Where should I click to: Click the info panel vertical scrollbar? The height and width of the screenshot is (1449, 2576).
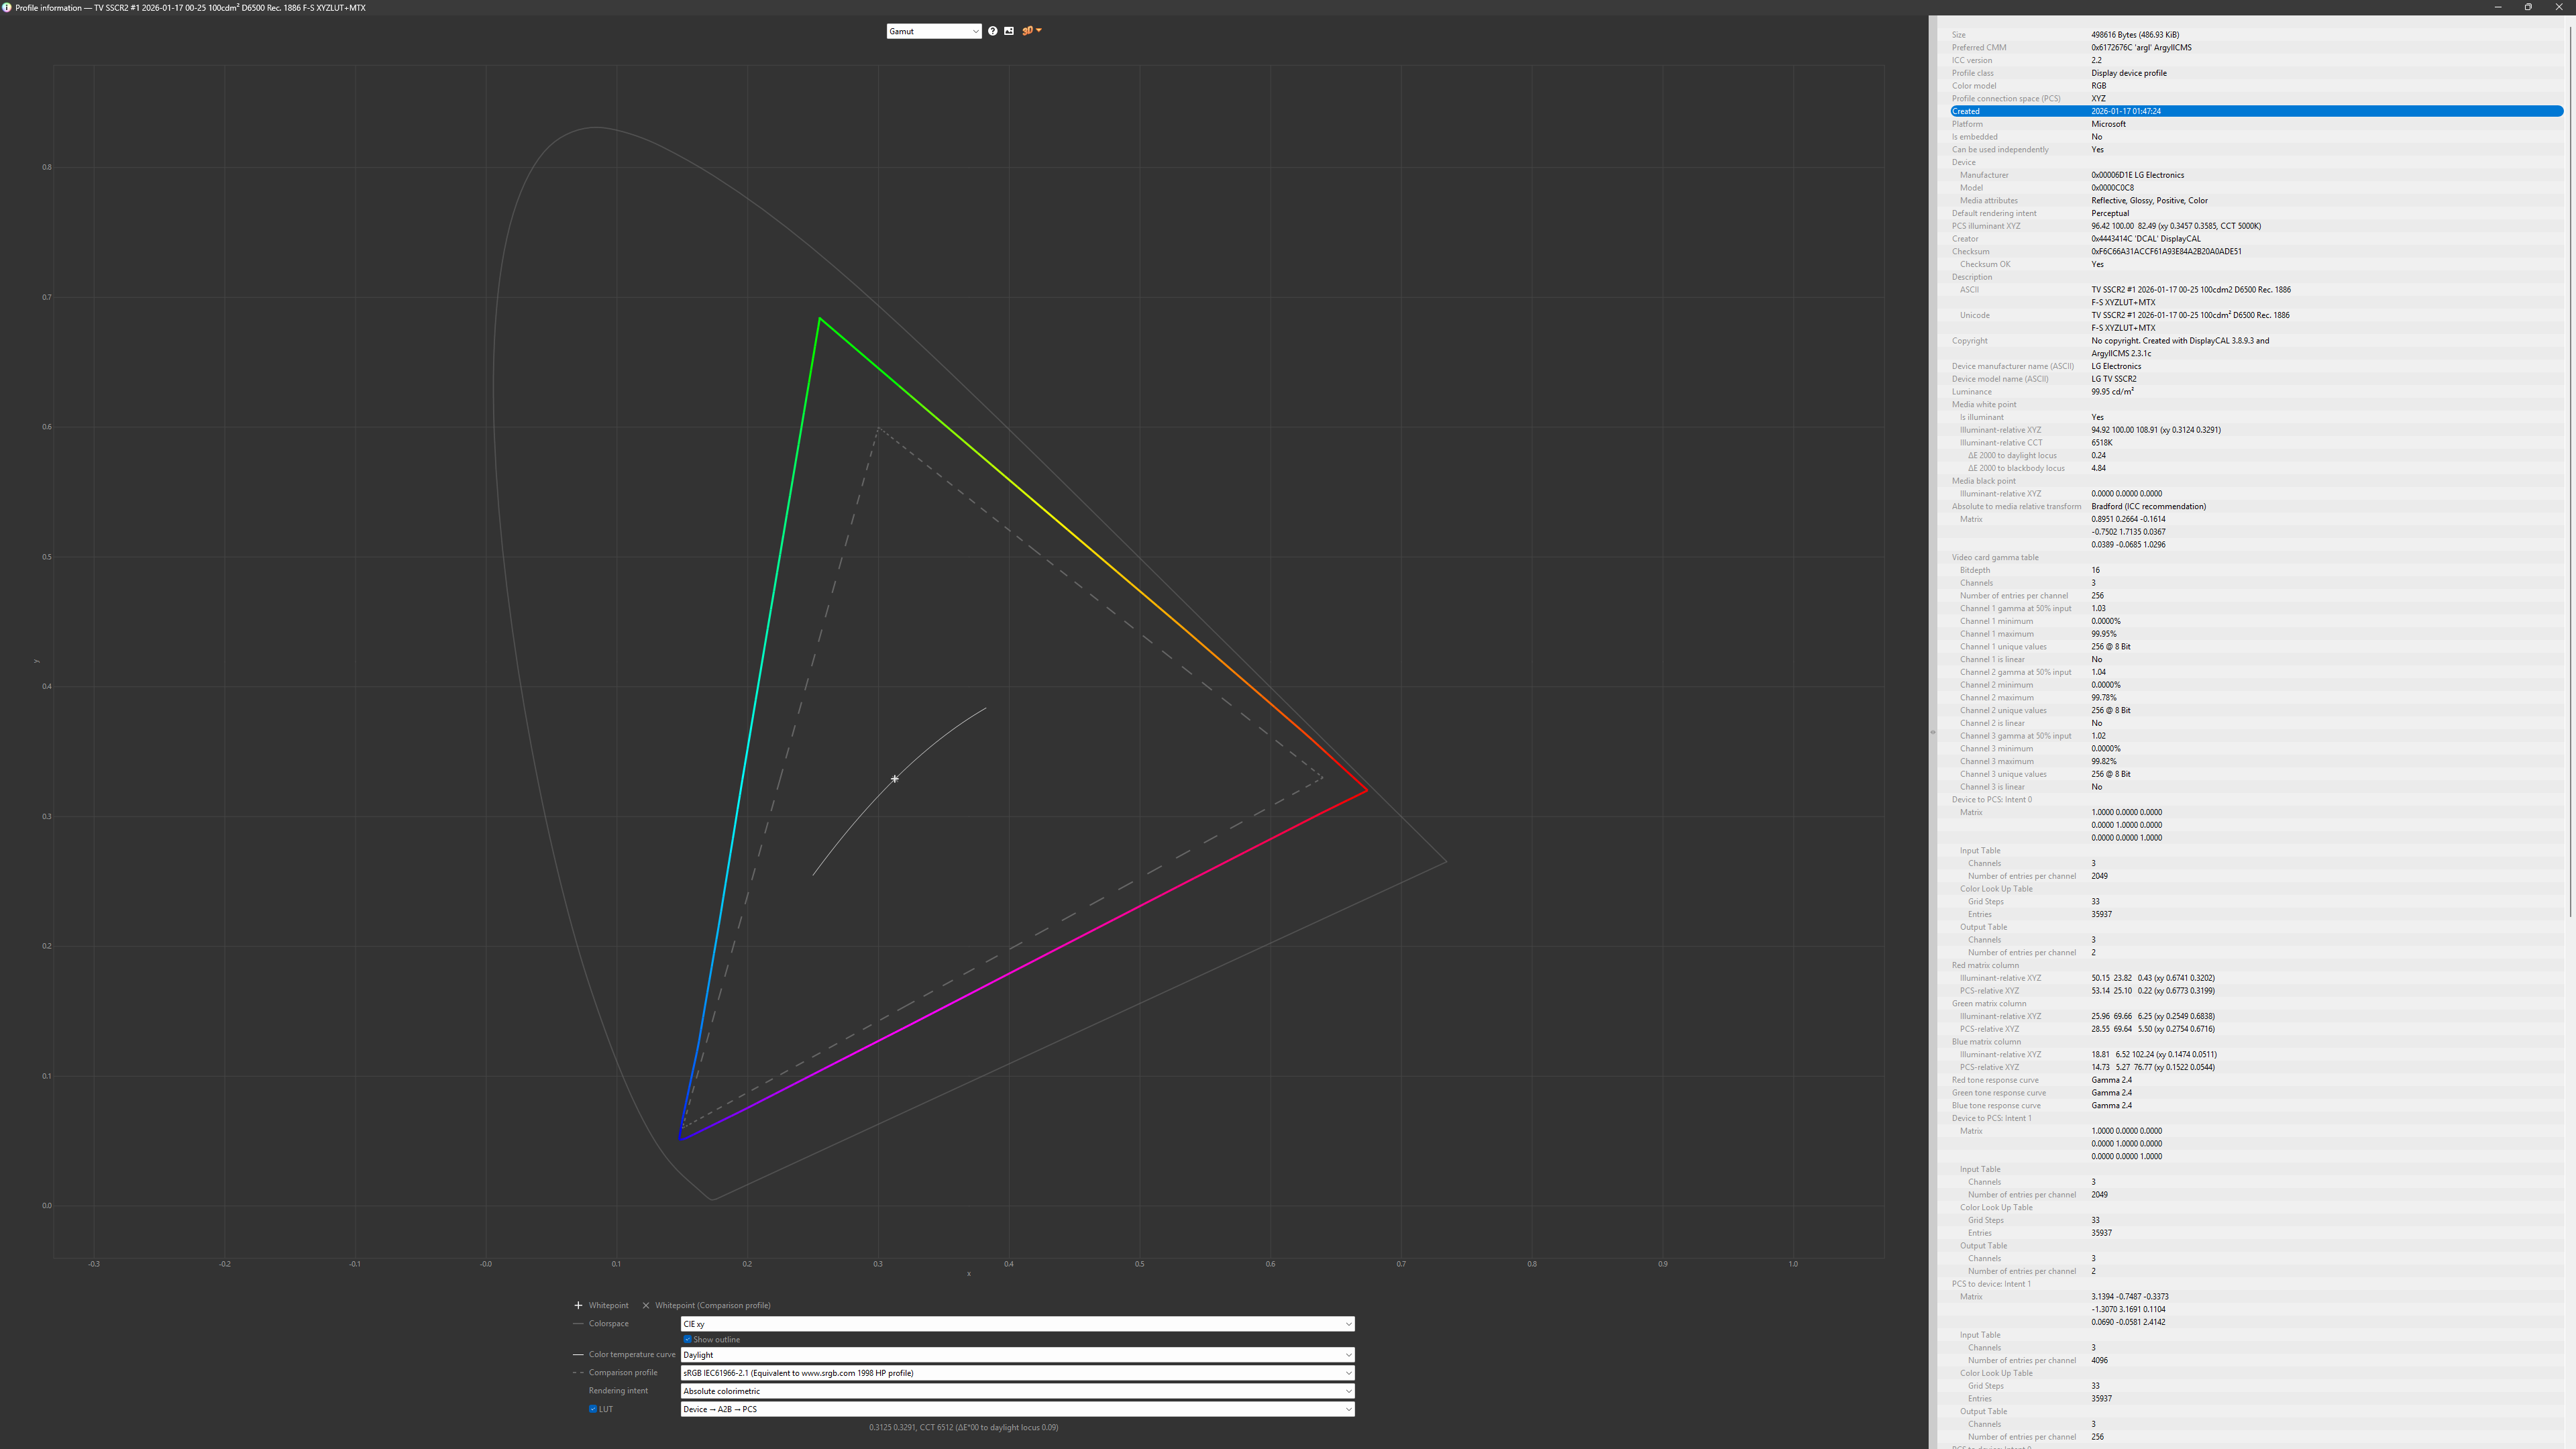pos(2569,470)
